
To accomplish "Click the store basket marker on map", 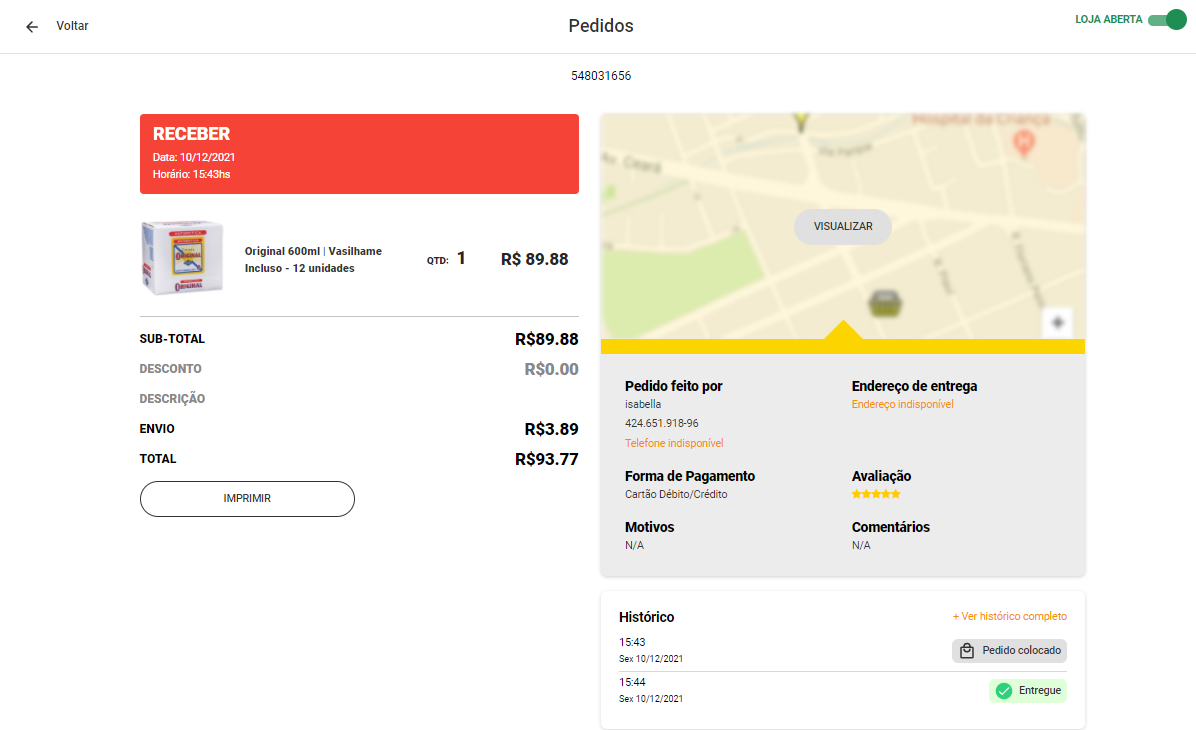I will pos(883,301).
